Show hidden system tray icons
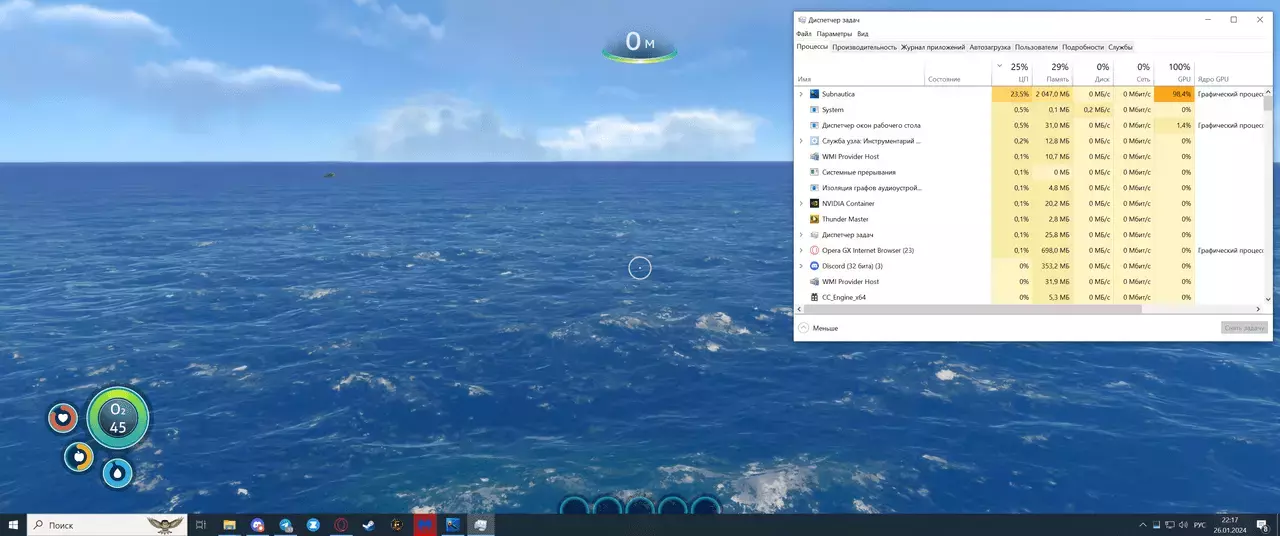 coord(1143,525)
